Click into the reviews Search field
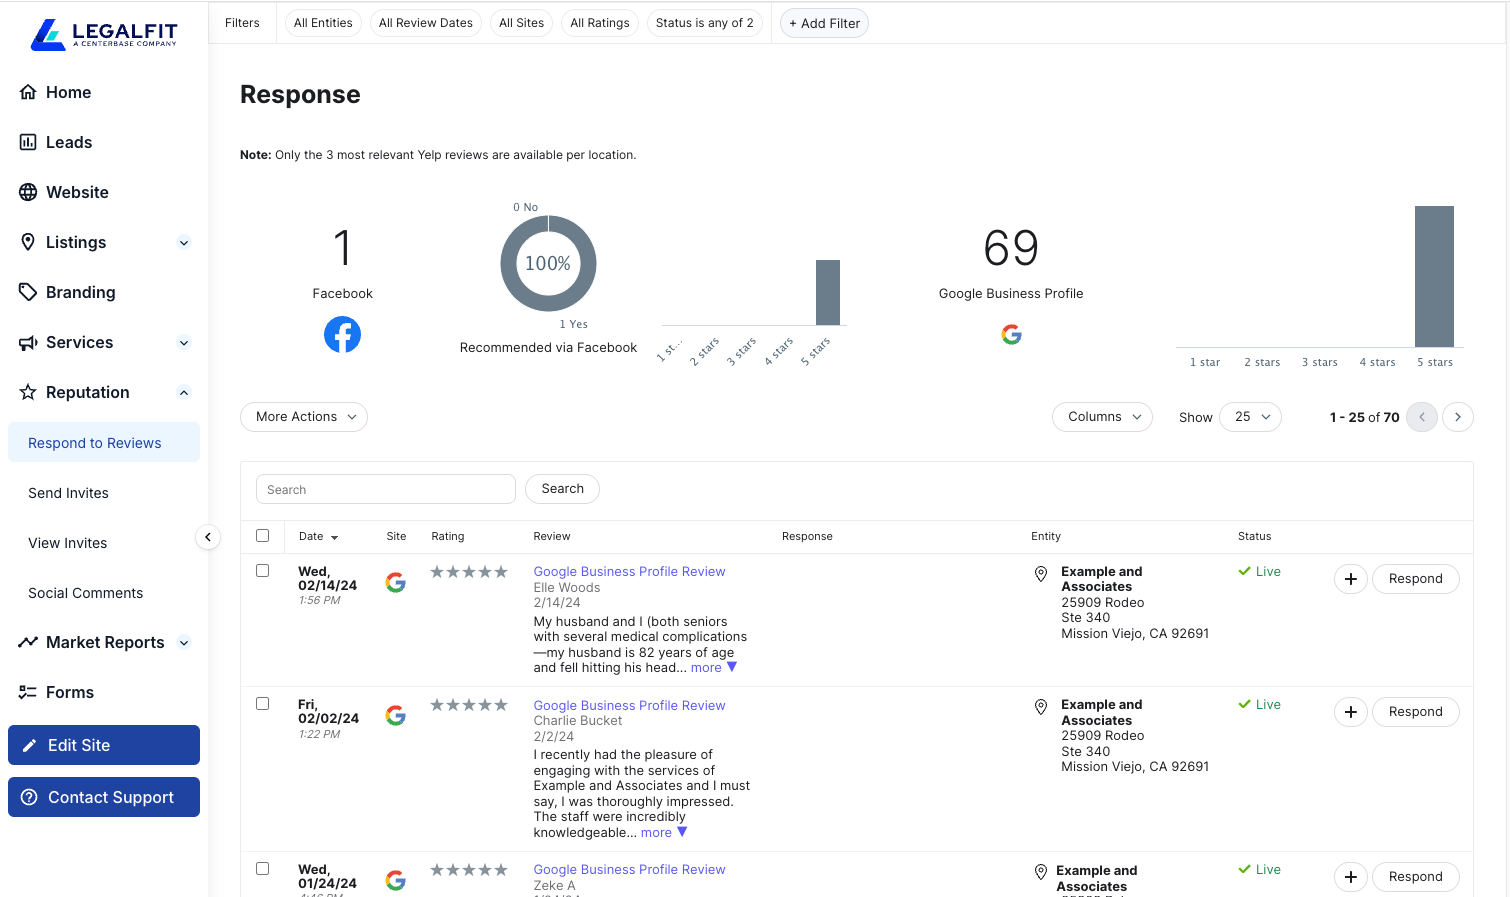This screenshot has height=897, width=1510. (x=386, y=489)
